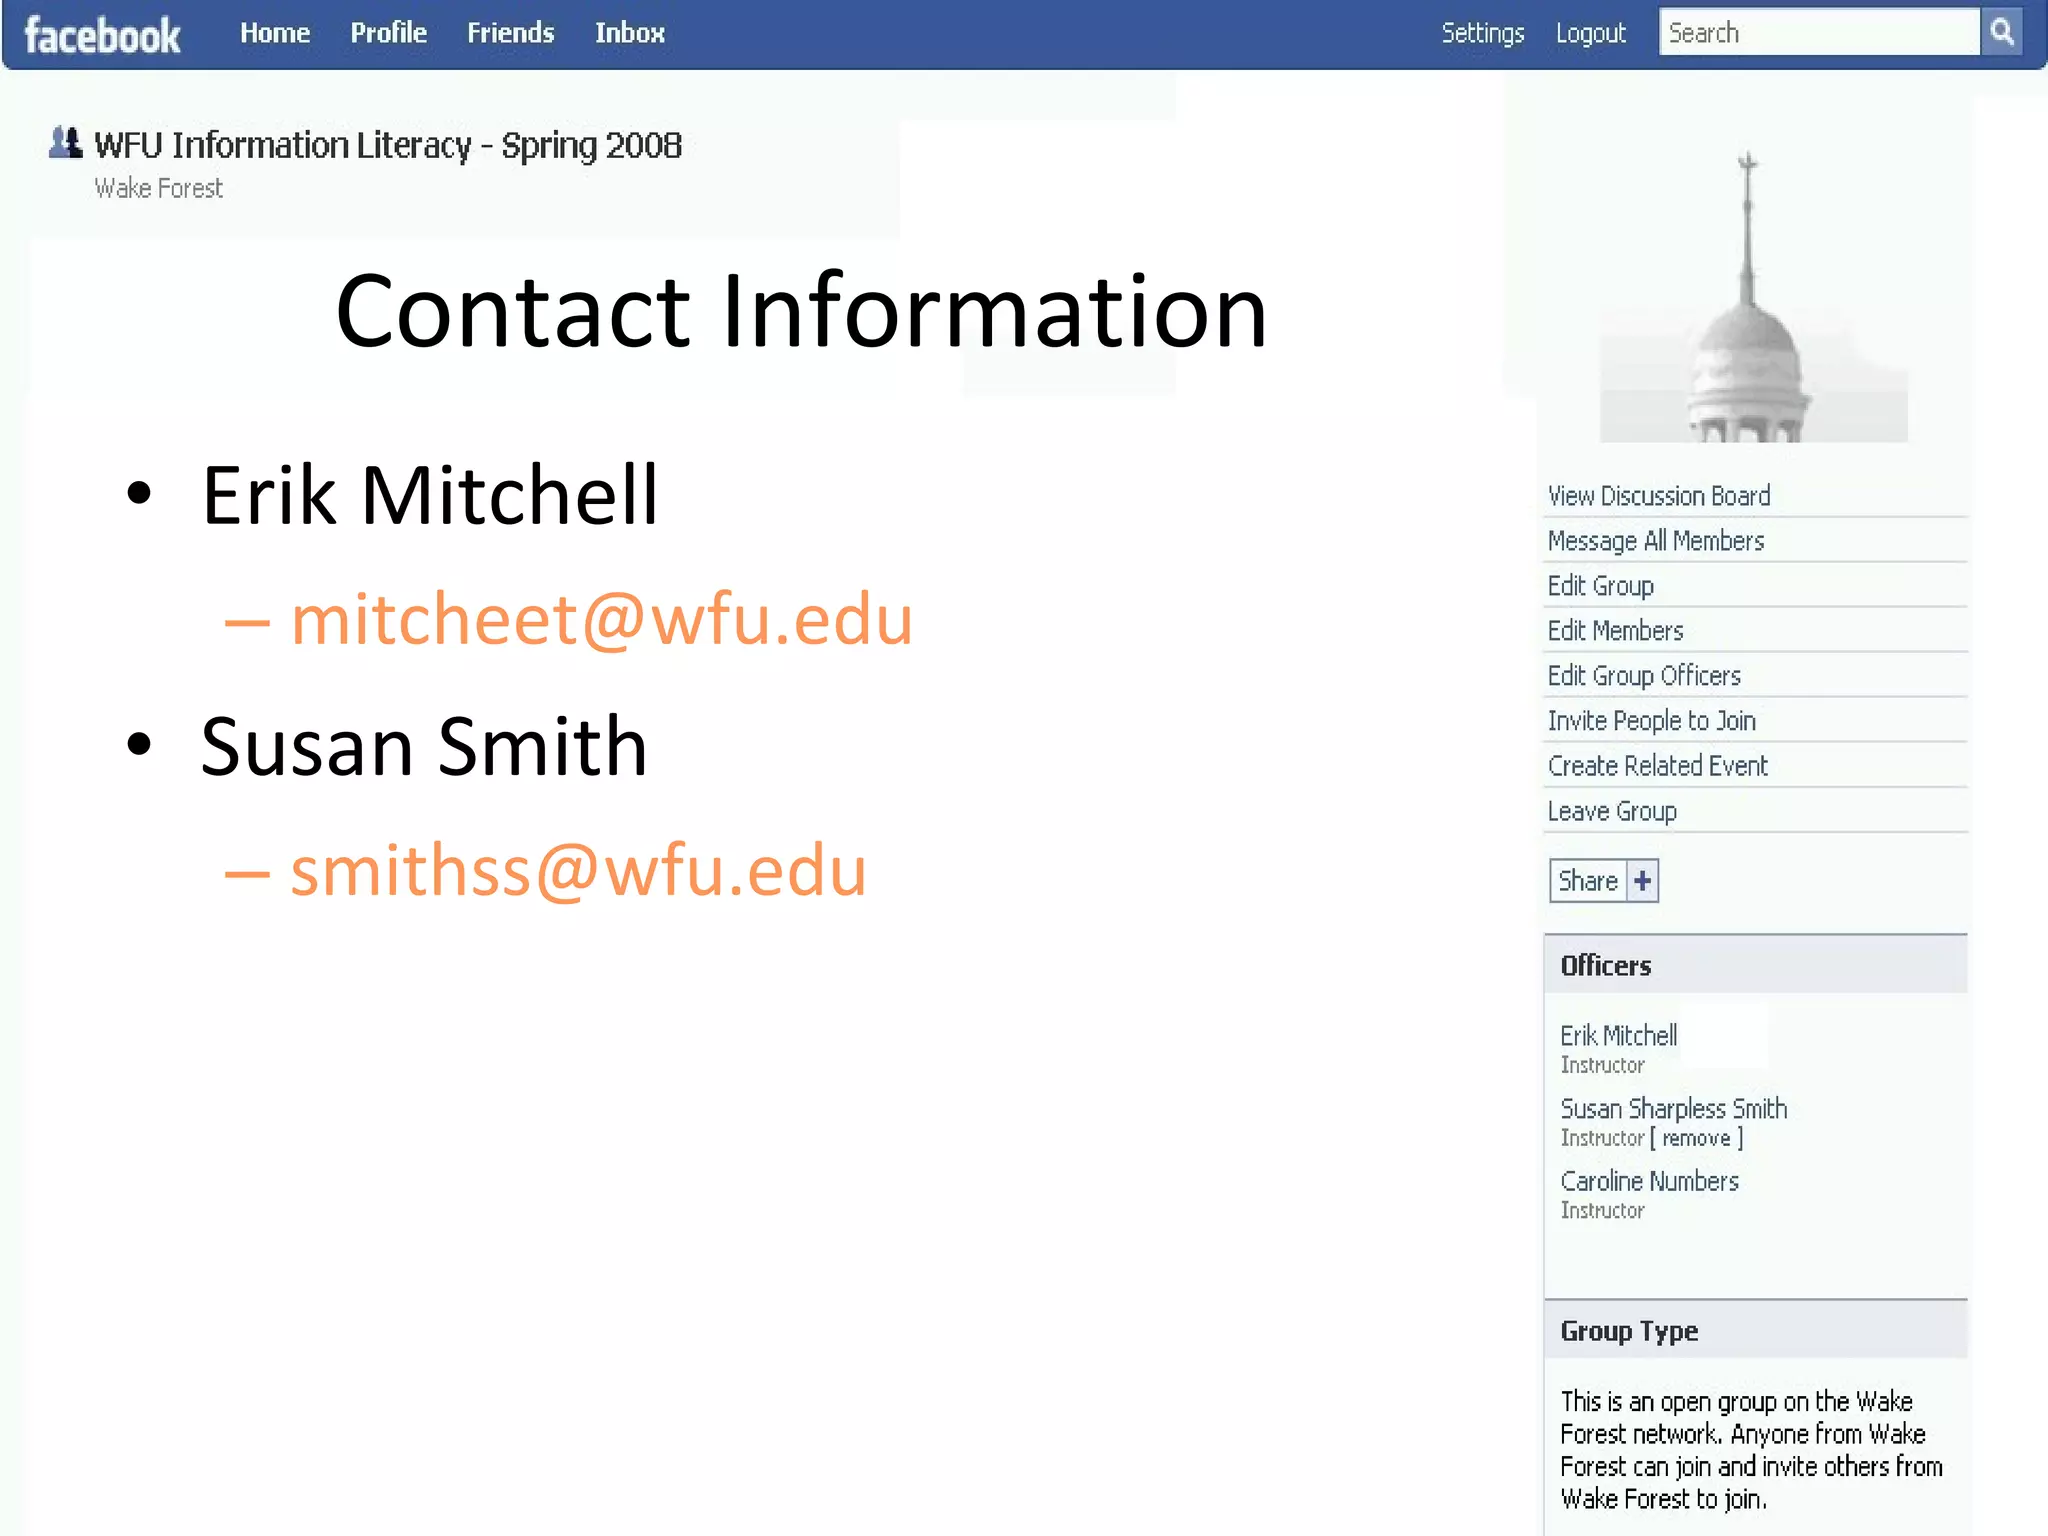Click the Share button
The image size is (2048, 1536).
[x=1604, y=881]
